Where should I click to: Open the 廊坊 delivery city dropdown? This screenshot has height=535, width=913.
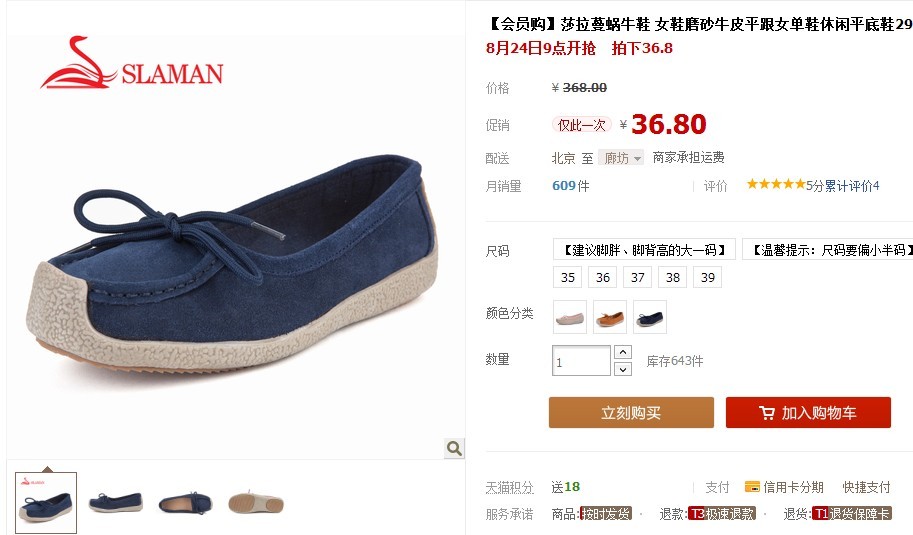click(621, 158)
